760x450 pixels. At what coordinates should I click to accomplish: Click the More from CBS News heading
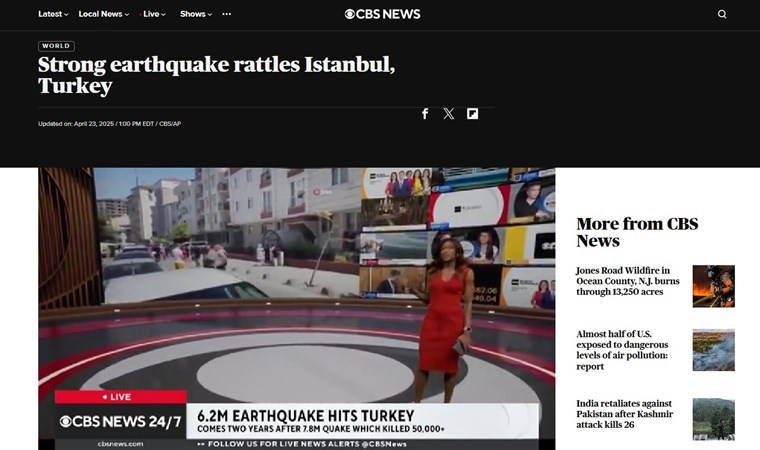[637, 232]
